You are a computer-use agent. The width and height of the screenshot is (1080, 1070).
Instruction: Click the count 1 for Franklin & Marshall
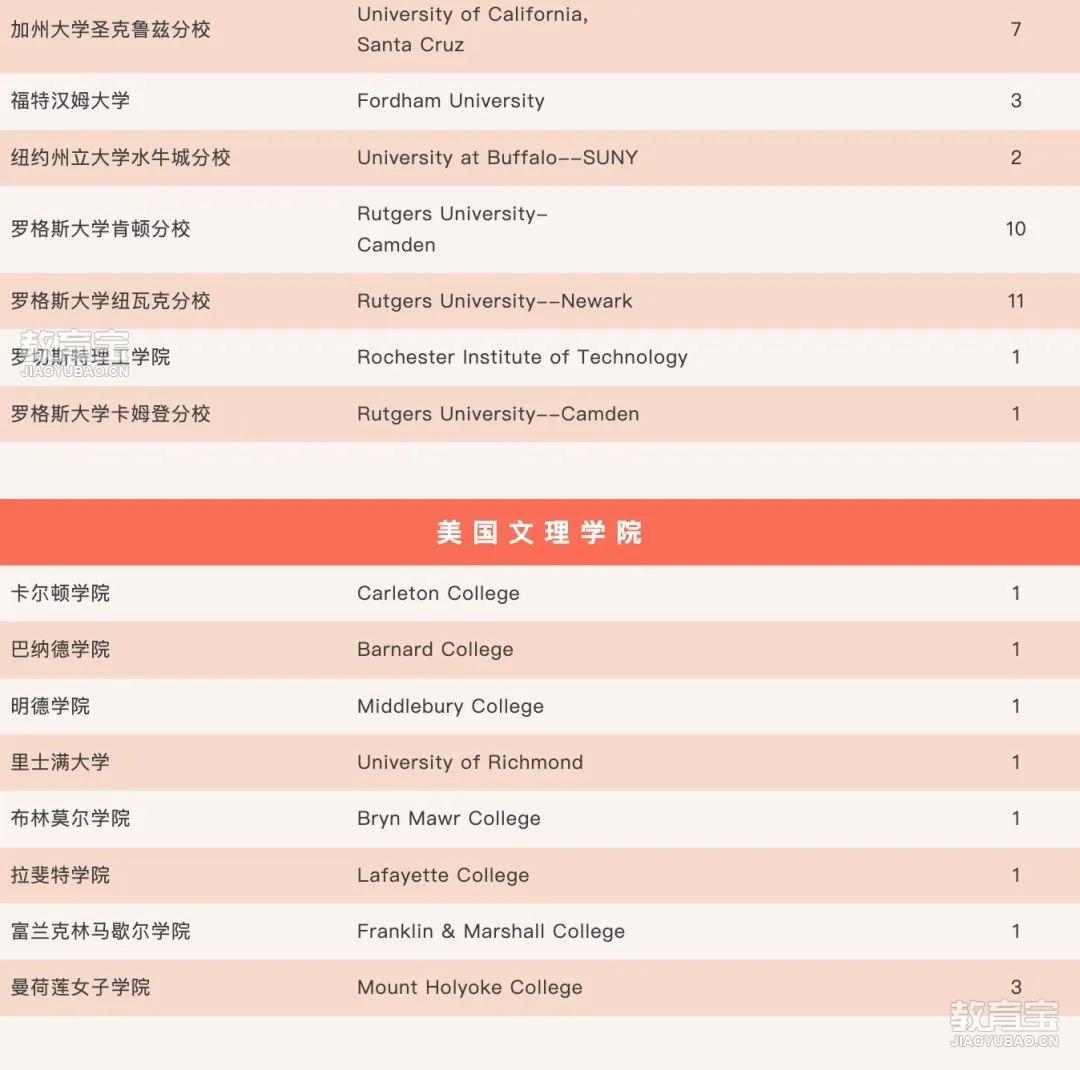[1016, 932]
